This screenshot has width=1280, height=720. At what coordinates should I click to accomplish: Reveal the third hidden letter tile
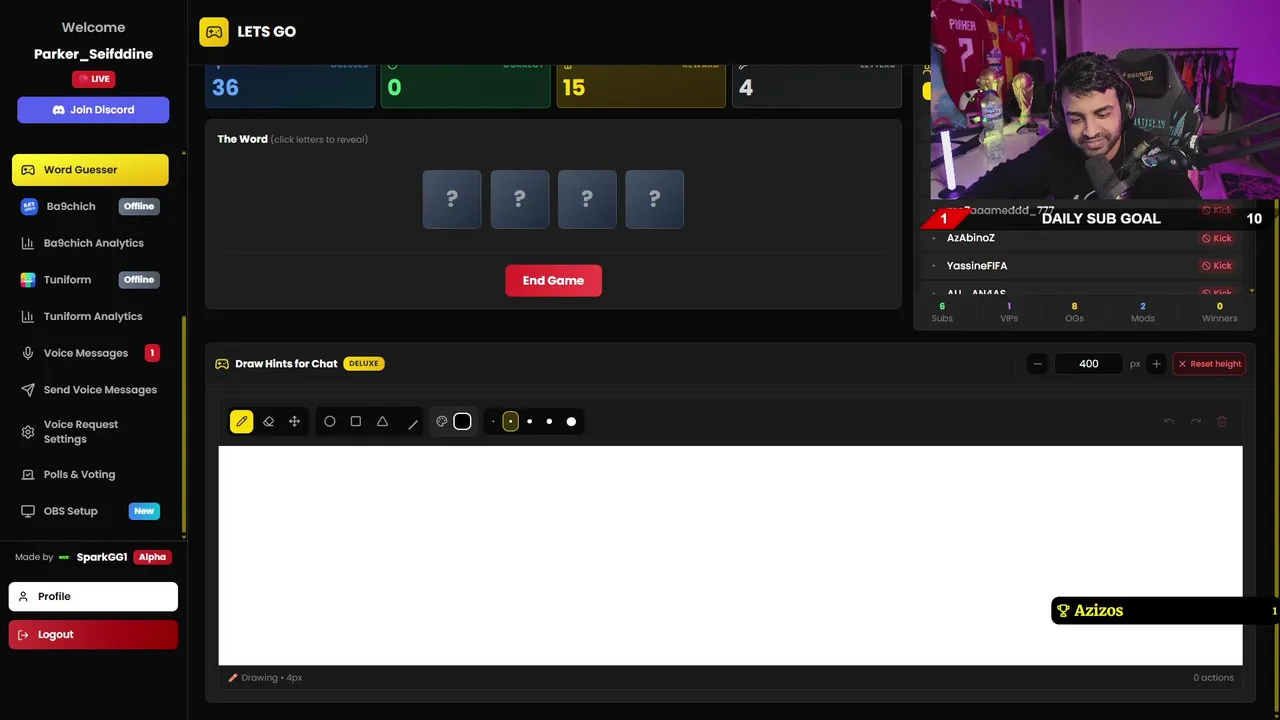[x=587, y=199]
